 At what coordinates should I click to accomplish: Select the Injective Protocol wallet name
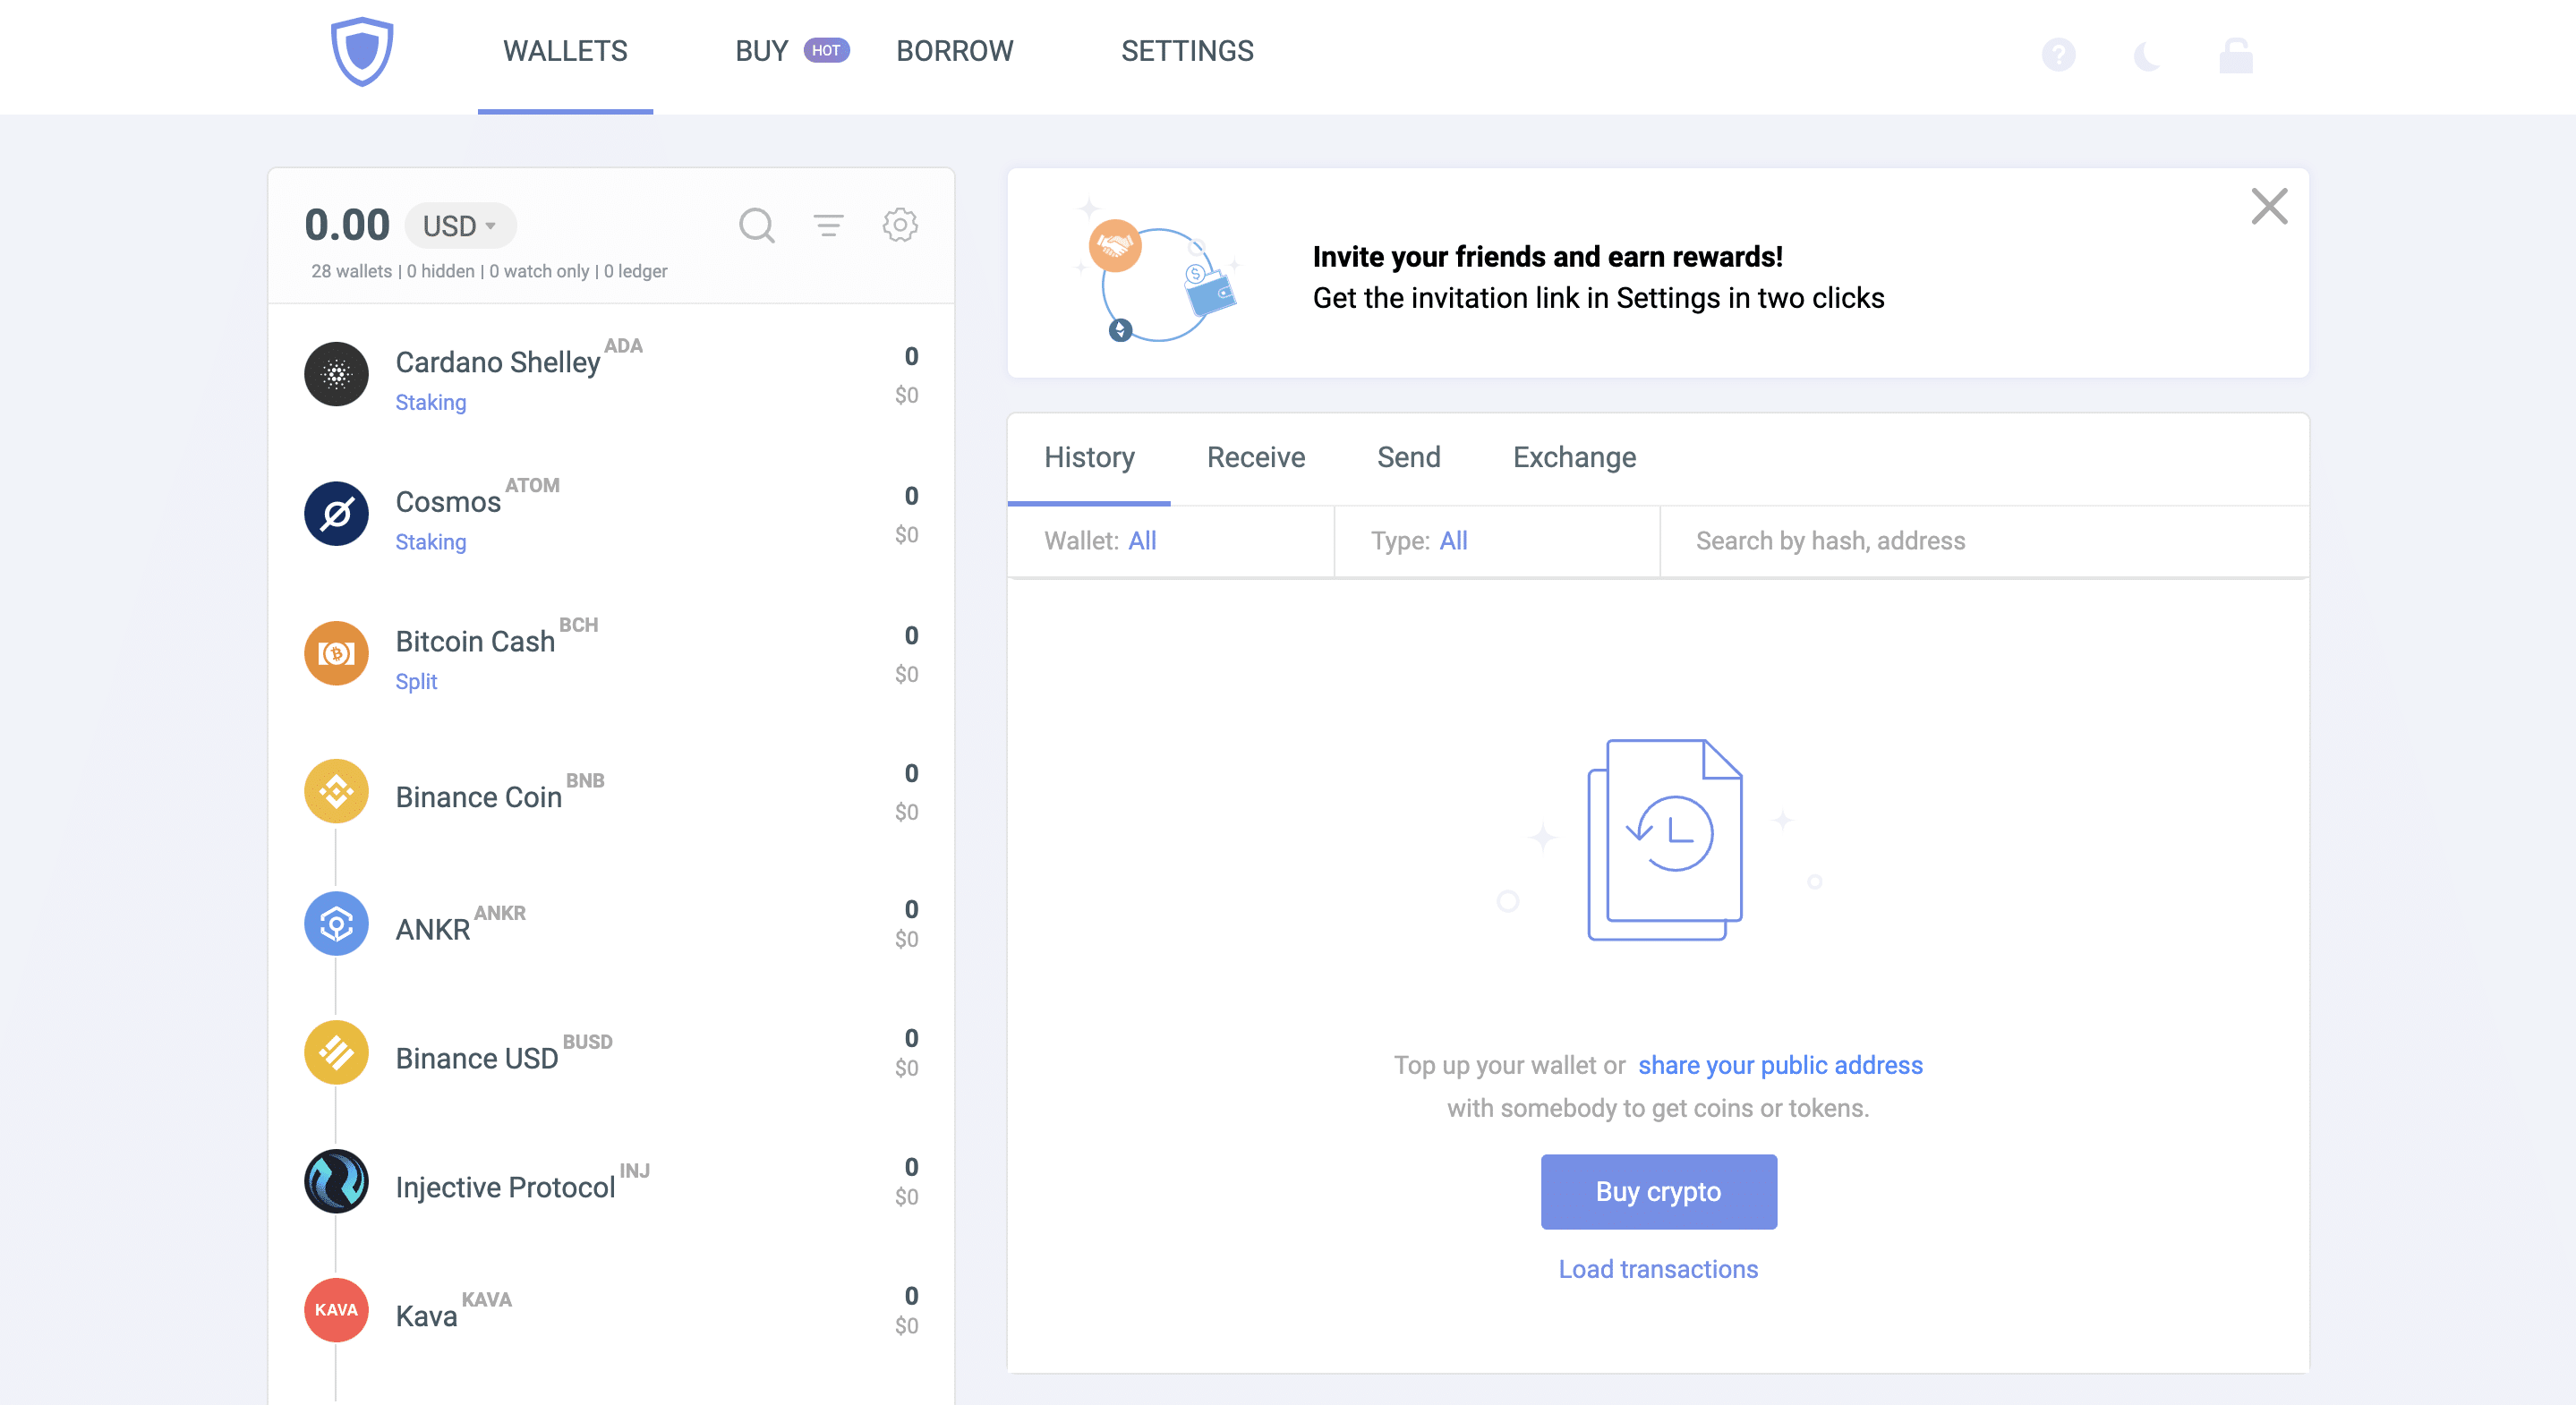pos(505,1187)
